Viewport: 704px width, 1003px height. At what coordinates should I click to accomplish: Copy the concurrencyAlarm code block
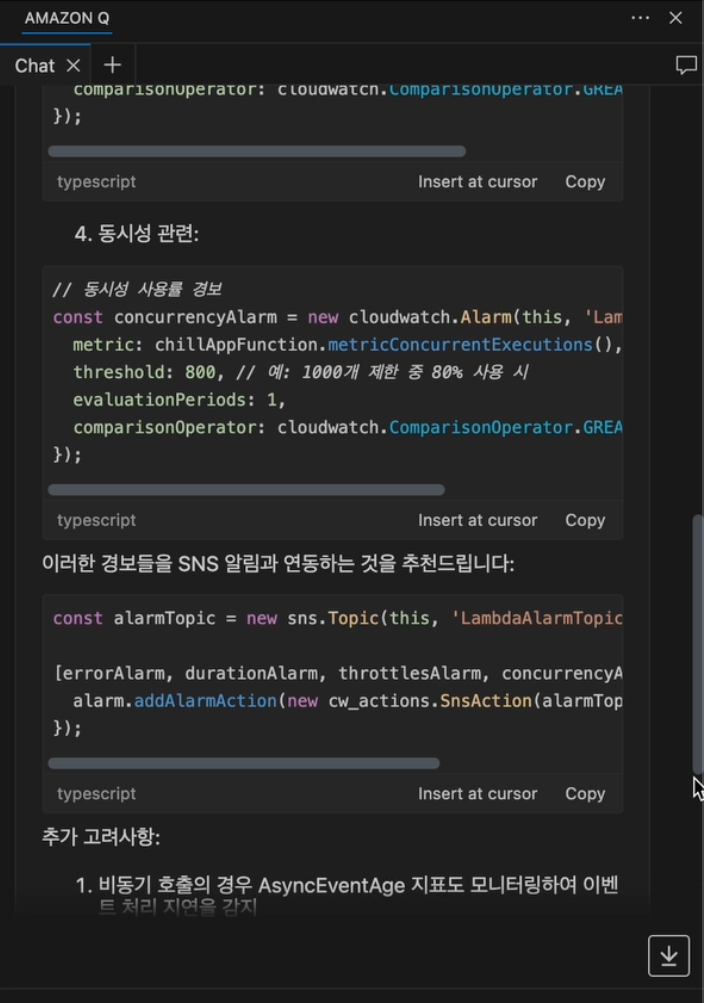coord(585,520)
